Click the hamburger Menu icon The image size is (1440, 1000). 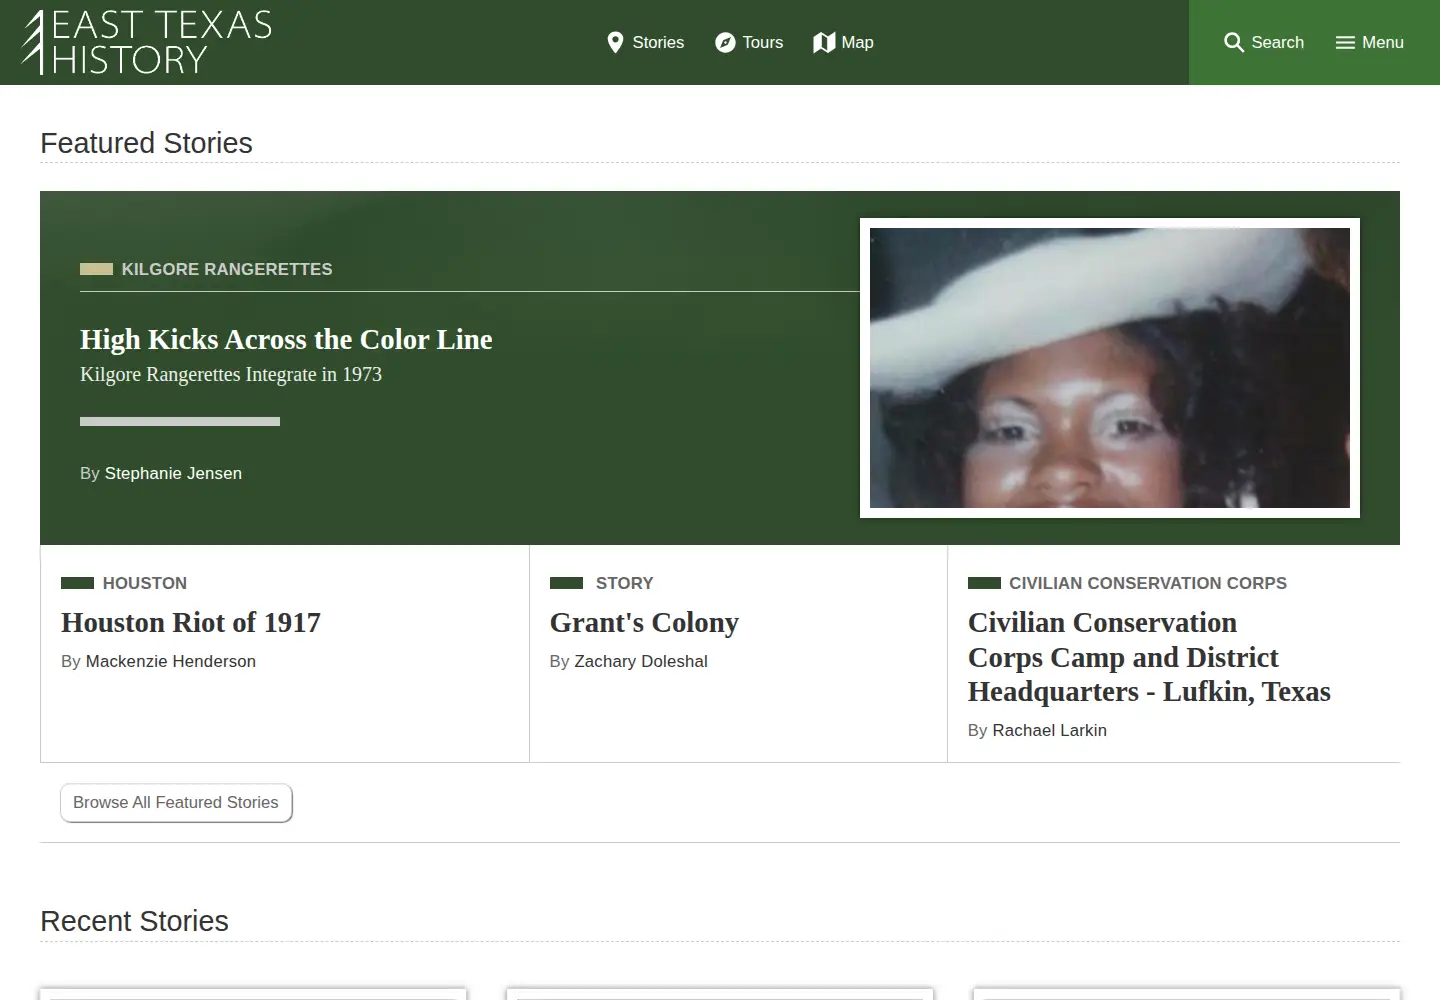pos(1345,42)
